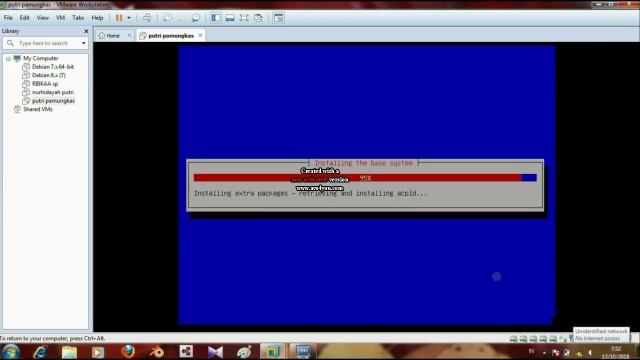This screenshot has width=640, height=360.
Task: Select the Debian 8.x (7) VM
Action: point(49,75)
